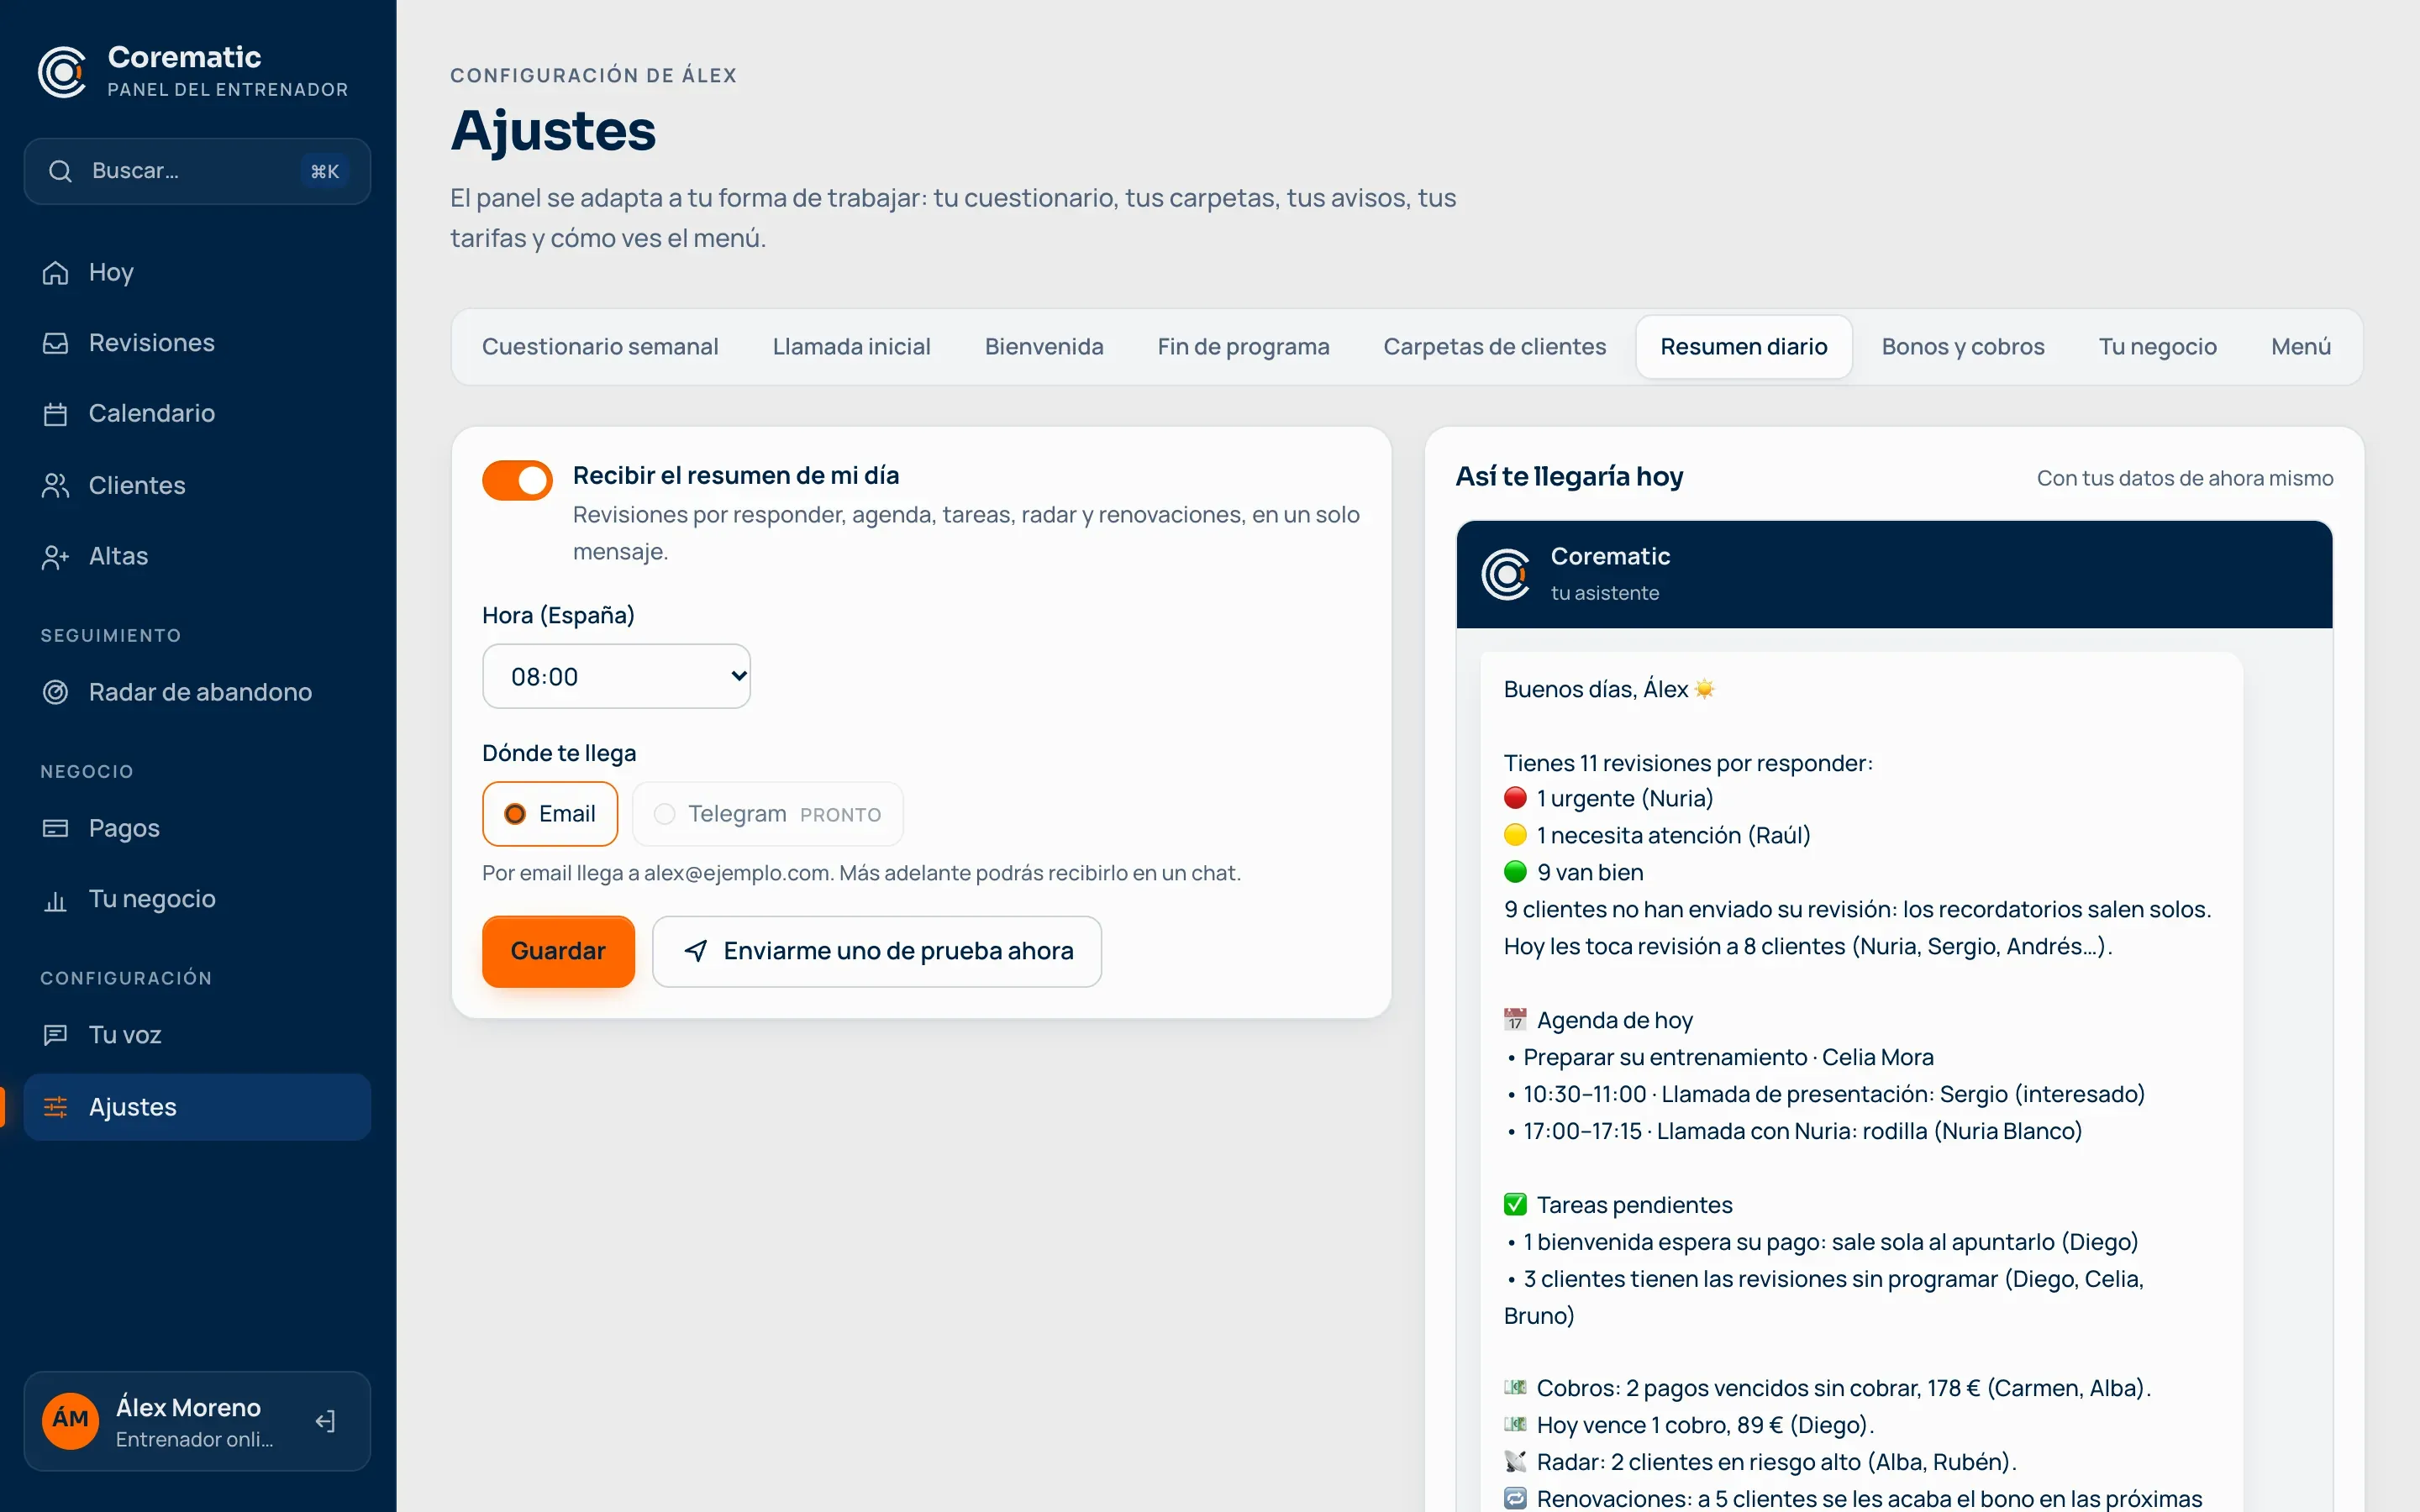Open Pagos via its card icon
Viewport: 2420px width, 1512px height.
pyautogui.click(x=55, y=828)
